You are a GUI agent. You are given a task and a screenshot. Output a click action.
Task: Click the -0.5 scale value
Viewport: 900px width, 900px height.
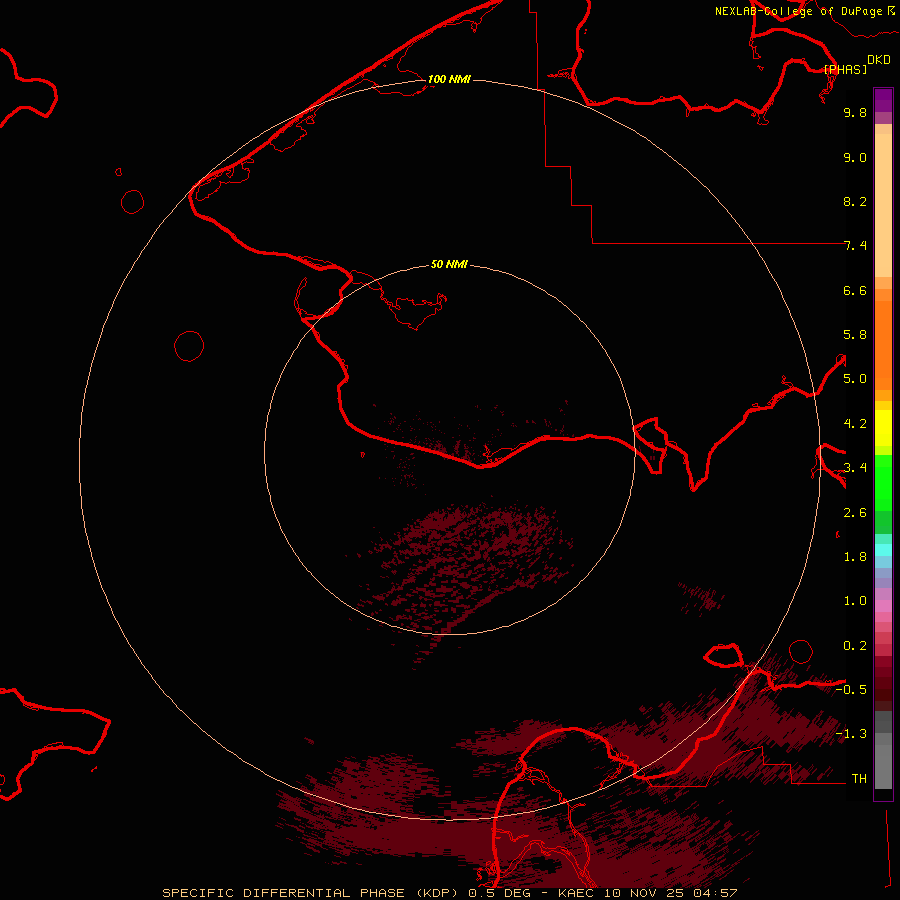pos(851,690)
